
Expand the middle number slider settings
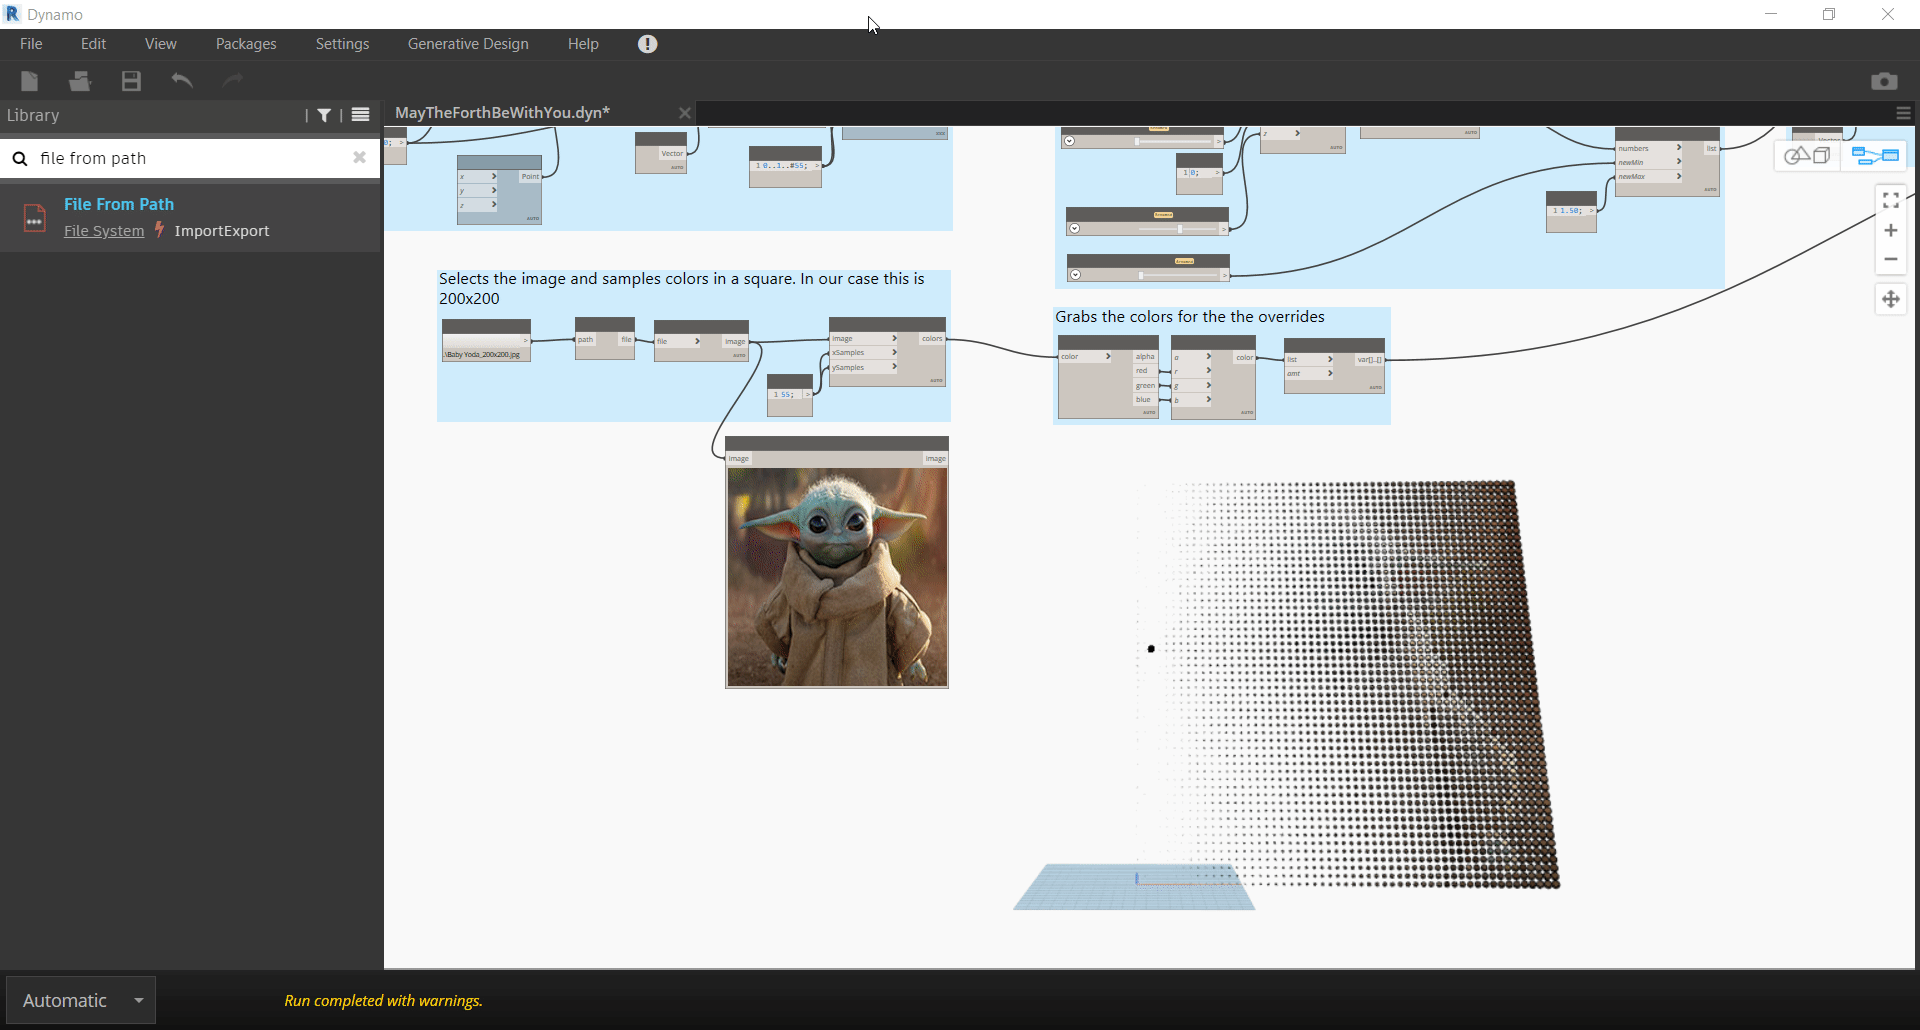coord(1075,229)
